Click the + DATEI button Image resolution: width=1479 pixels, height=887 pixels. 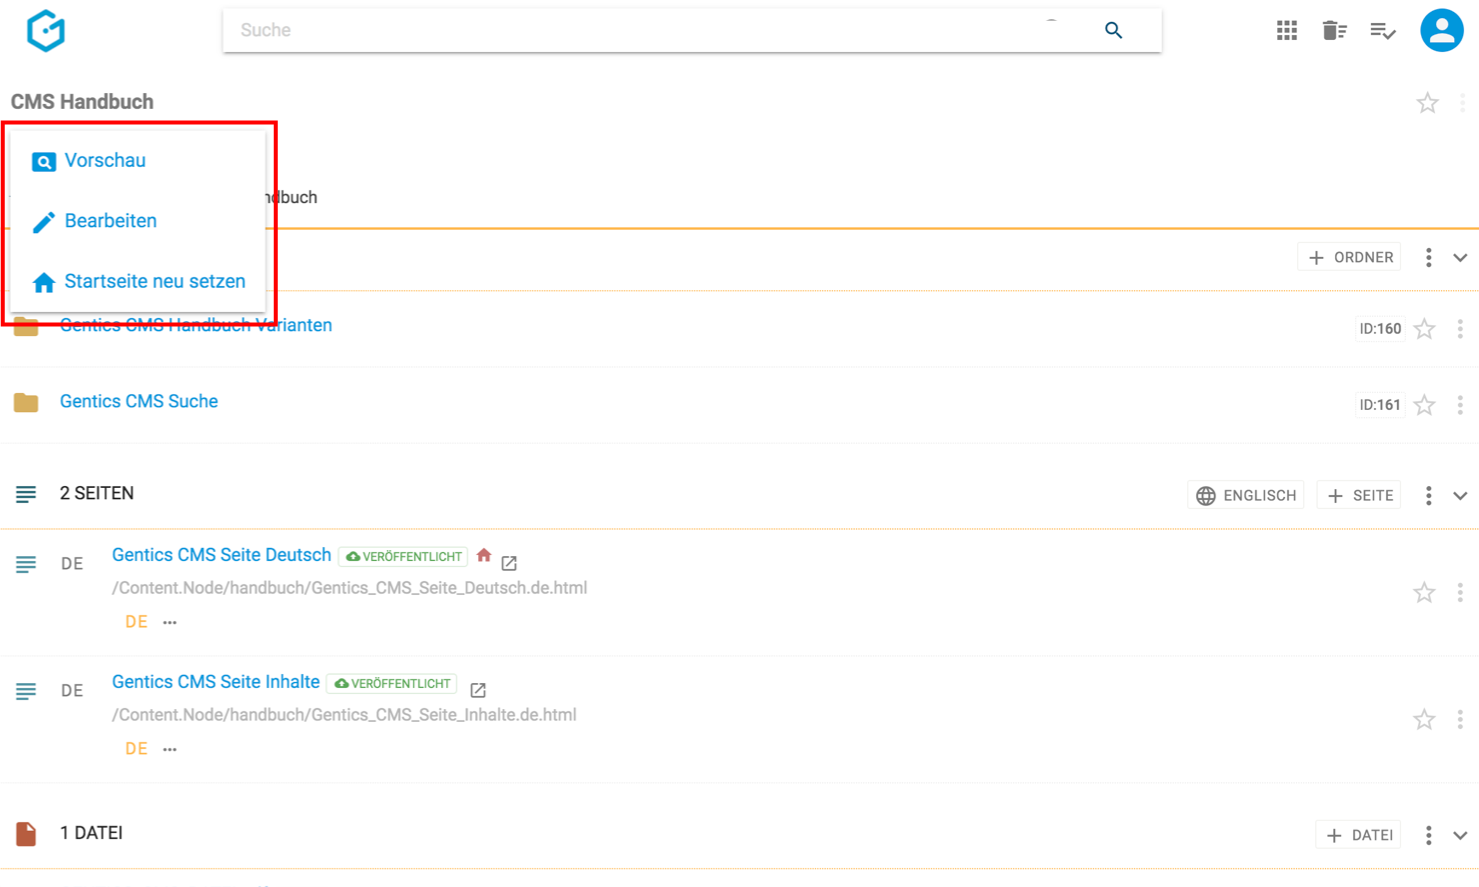1359,835
